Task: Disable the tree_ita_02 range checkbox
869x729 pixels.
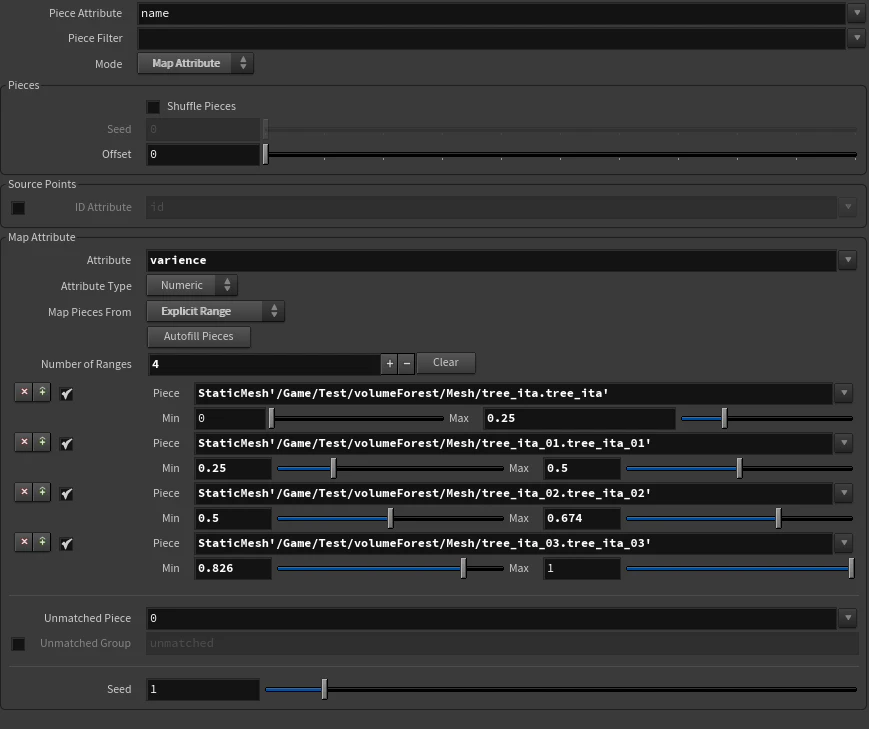Action: (x=67, y=494)
